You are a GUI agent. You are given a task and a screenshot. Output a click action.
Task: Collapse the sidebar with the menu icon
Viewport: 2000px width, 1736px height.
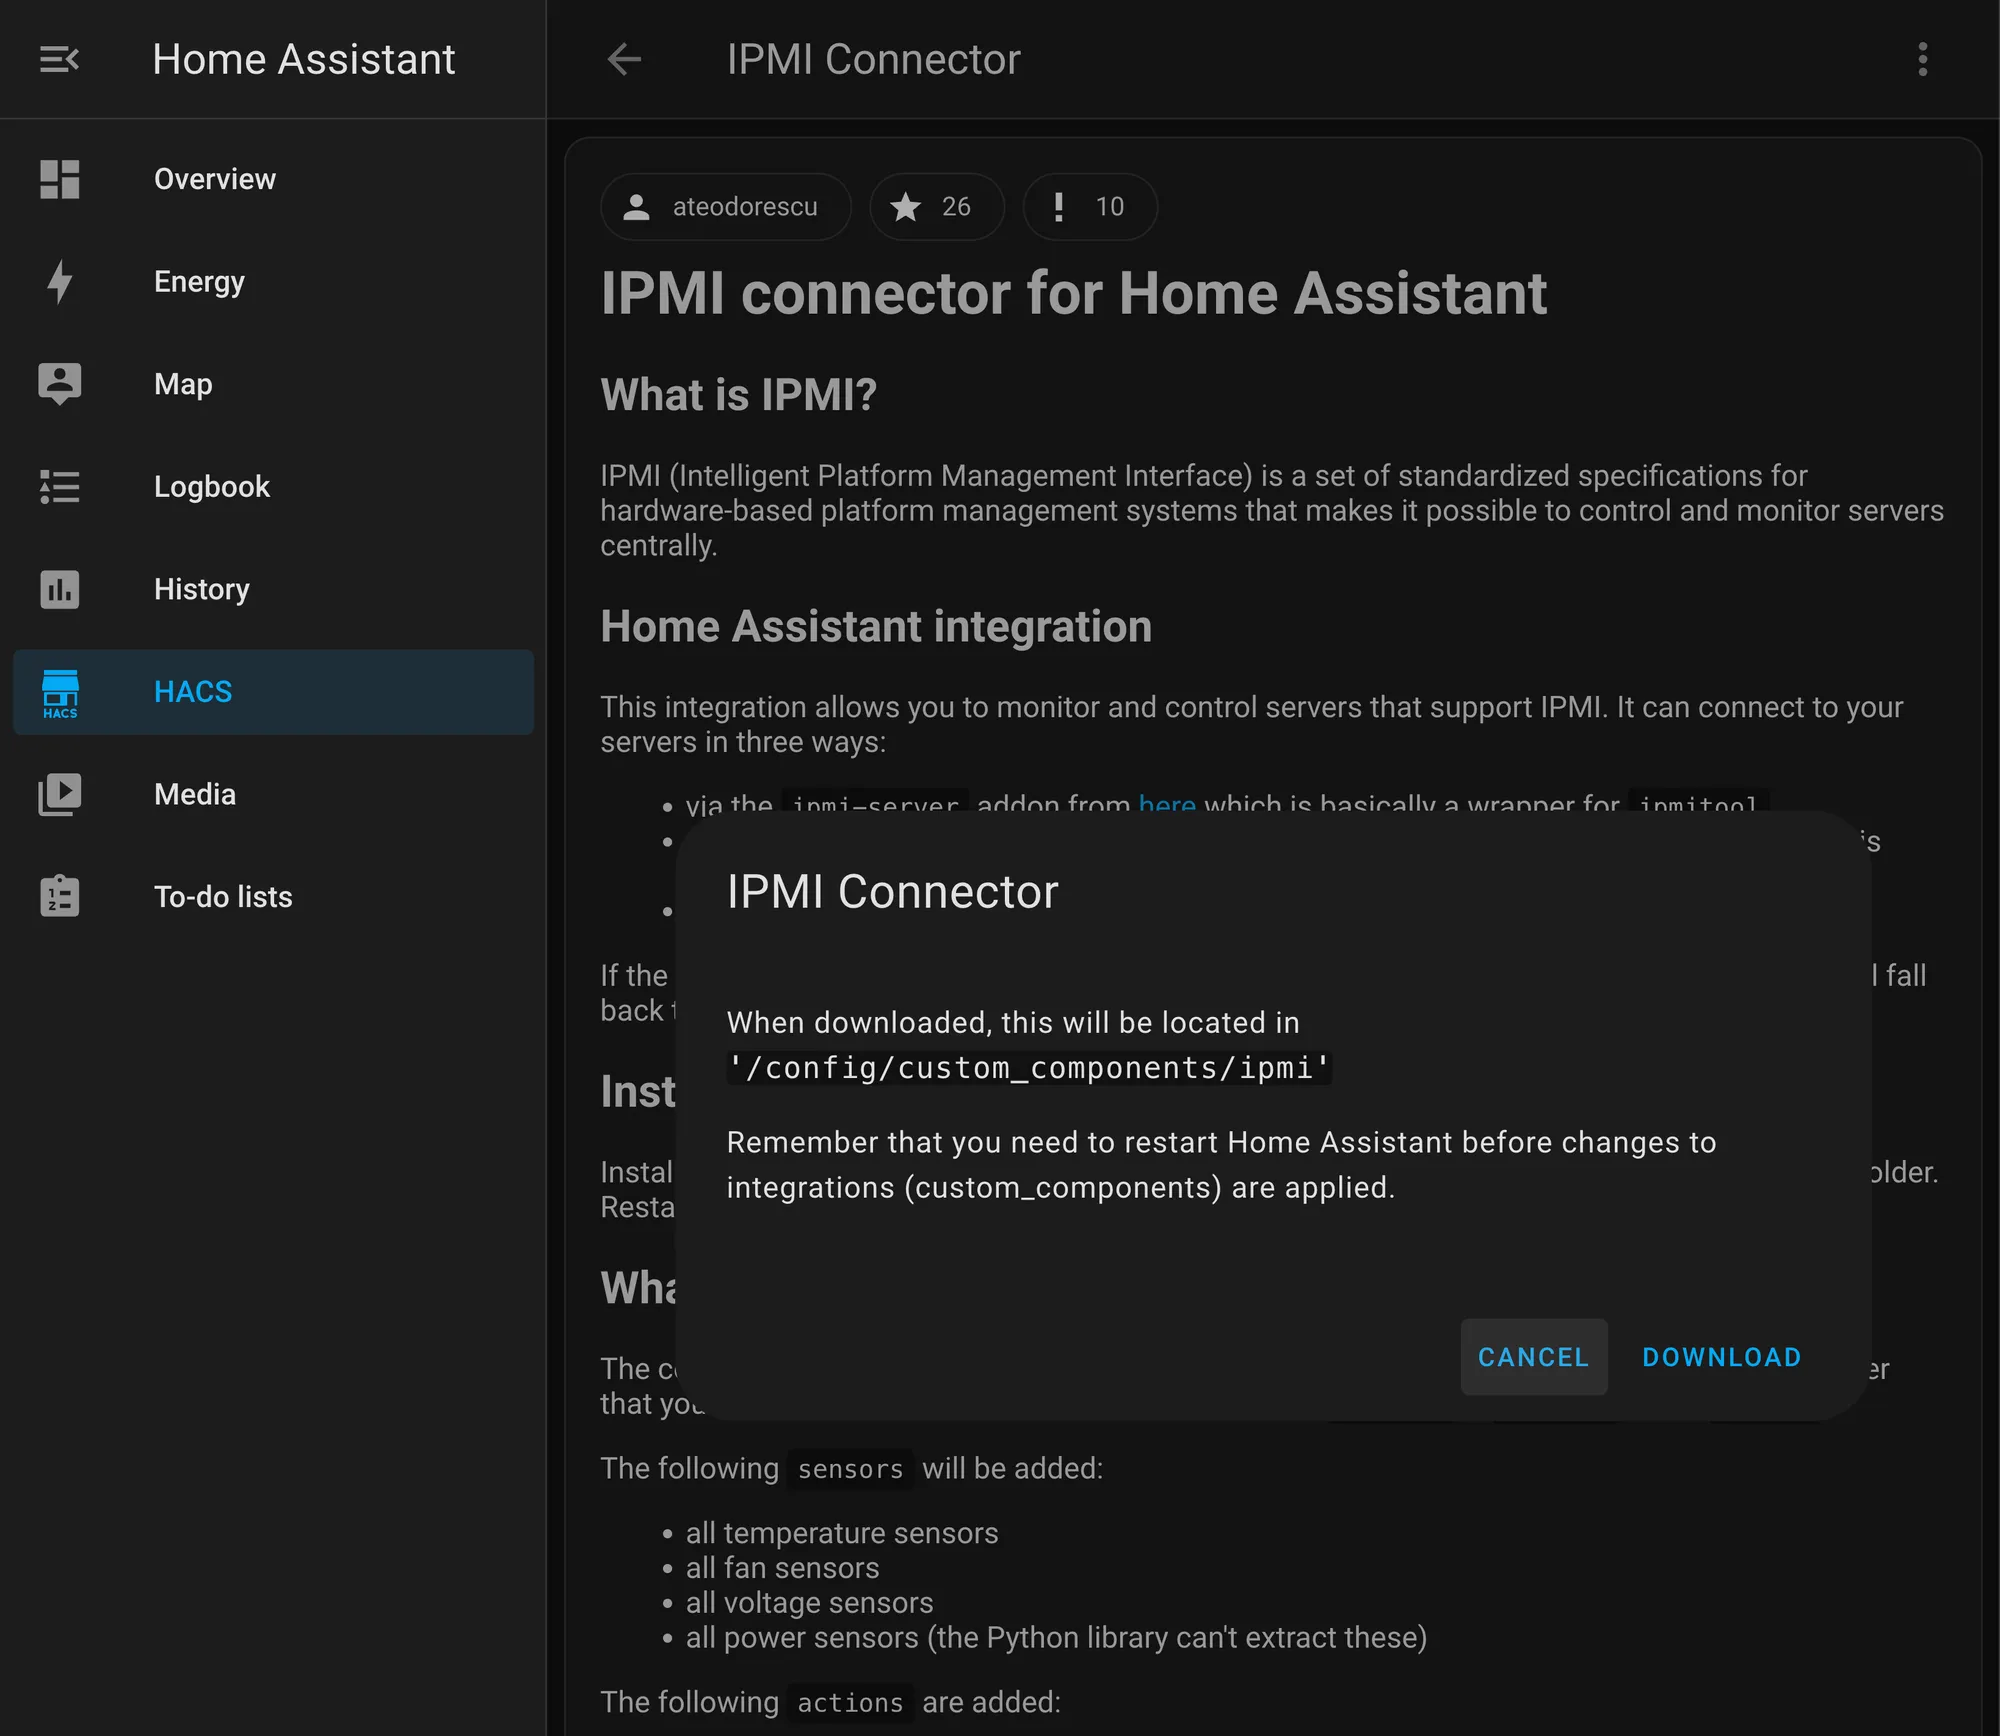click(59, 59)
